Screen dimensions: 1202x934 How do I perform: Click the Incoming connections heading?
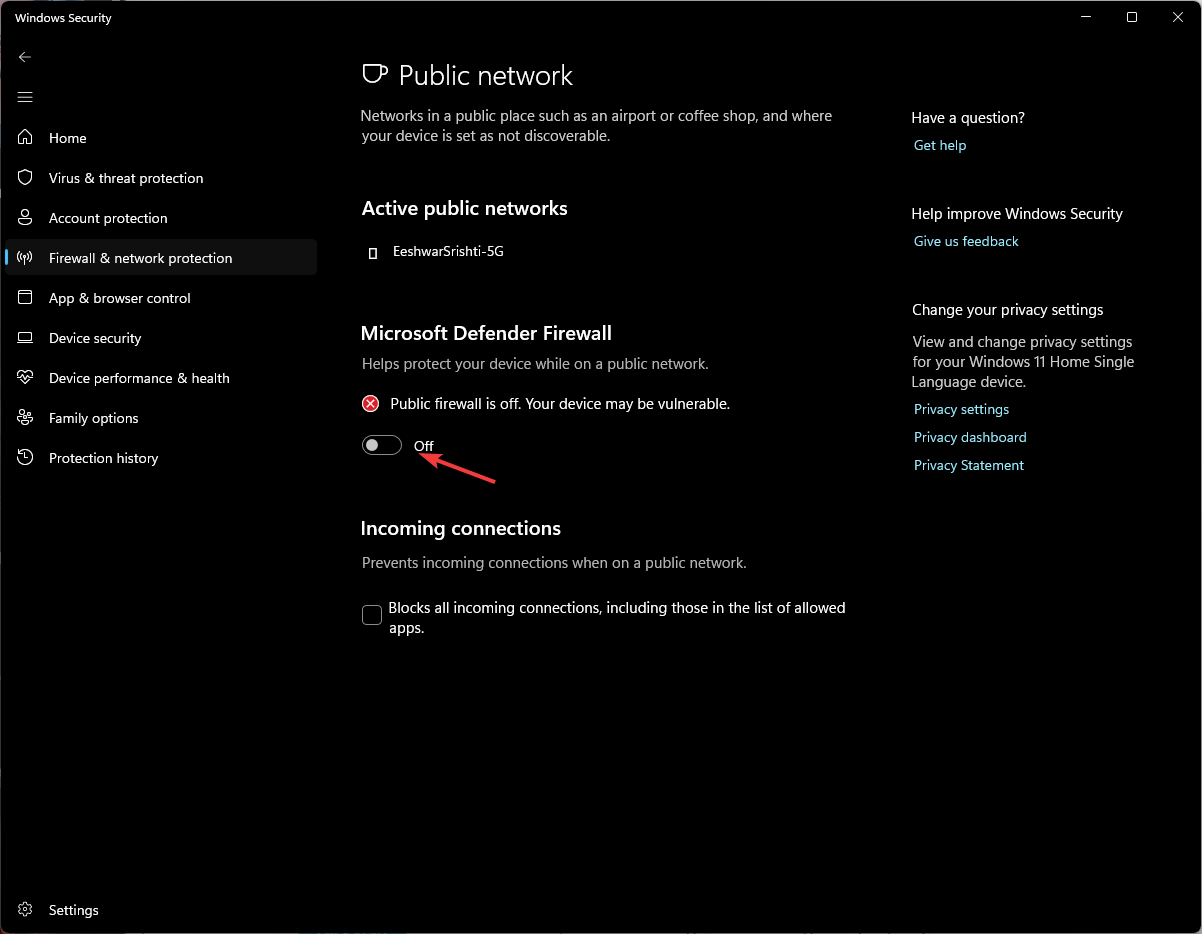(x=461, y=528)
